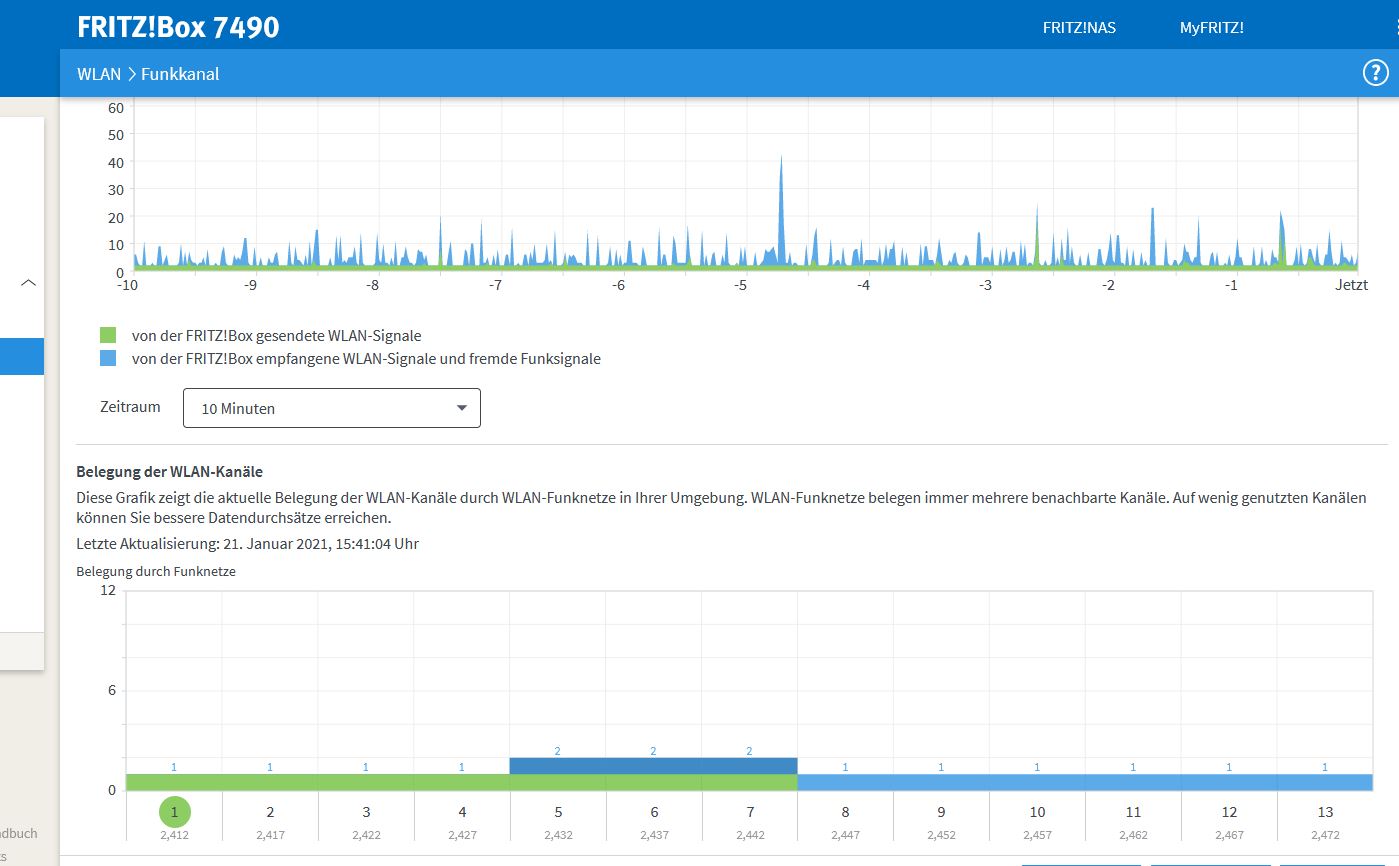Select channel 2 in the channel chart
Viewport: 1399px width, 866px height.
(270, 812)
